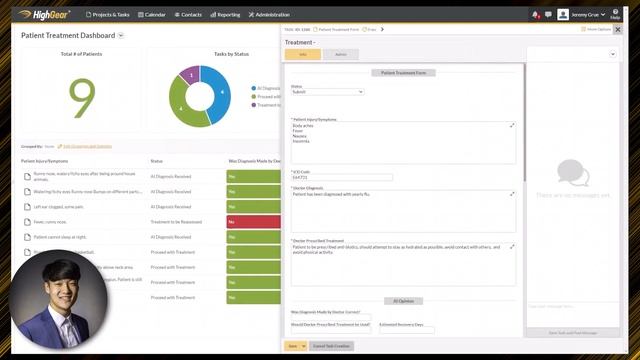Open document icon for Left ear clogged row
The width and height of the screenshot is (640, 360).
coord(27,207)
